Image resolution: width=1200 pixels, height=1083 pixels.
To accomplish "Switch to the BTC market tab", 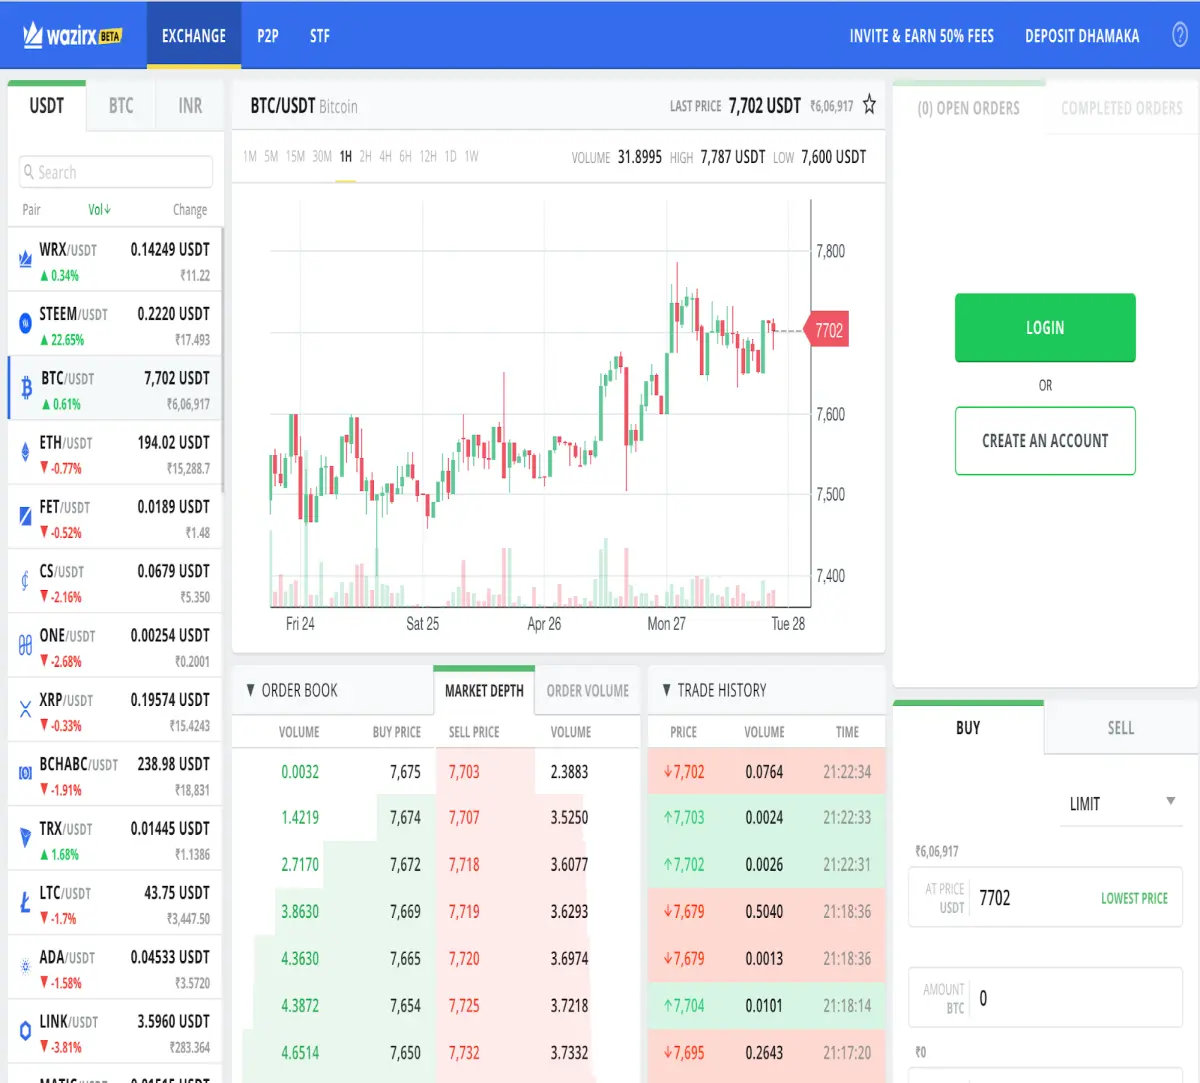I will (x=121, y=106).
